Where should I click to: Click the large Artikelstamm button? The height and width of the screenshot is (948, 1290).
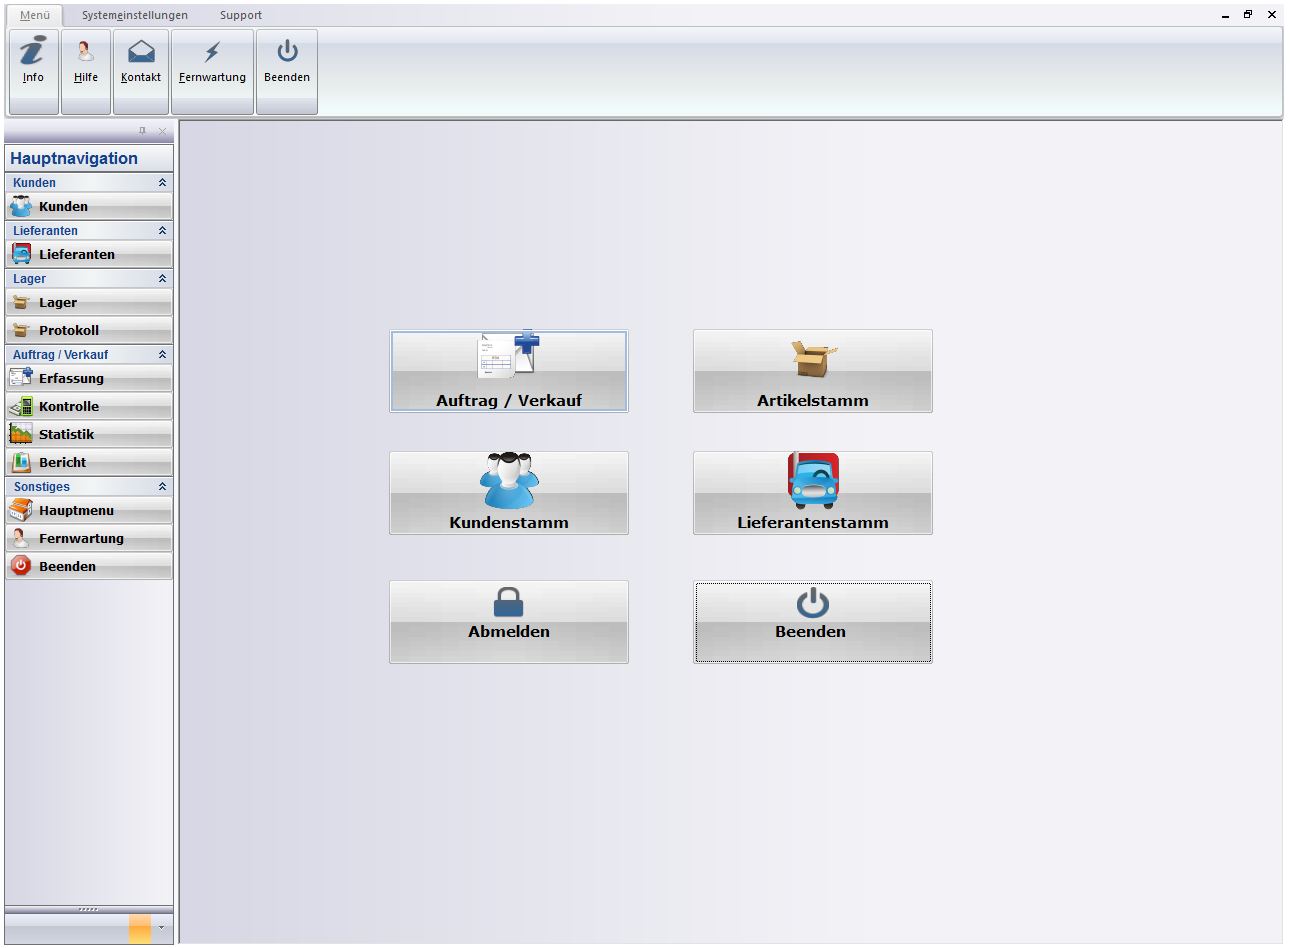[812, 372]
